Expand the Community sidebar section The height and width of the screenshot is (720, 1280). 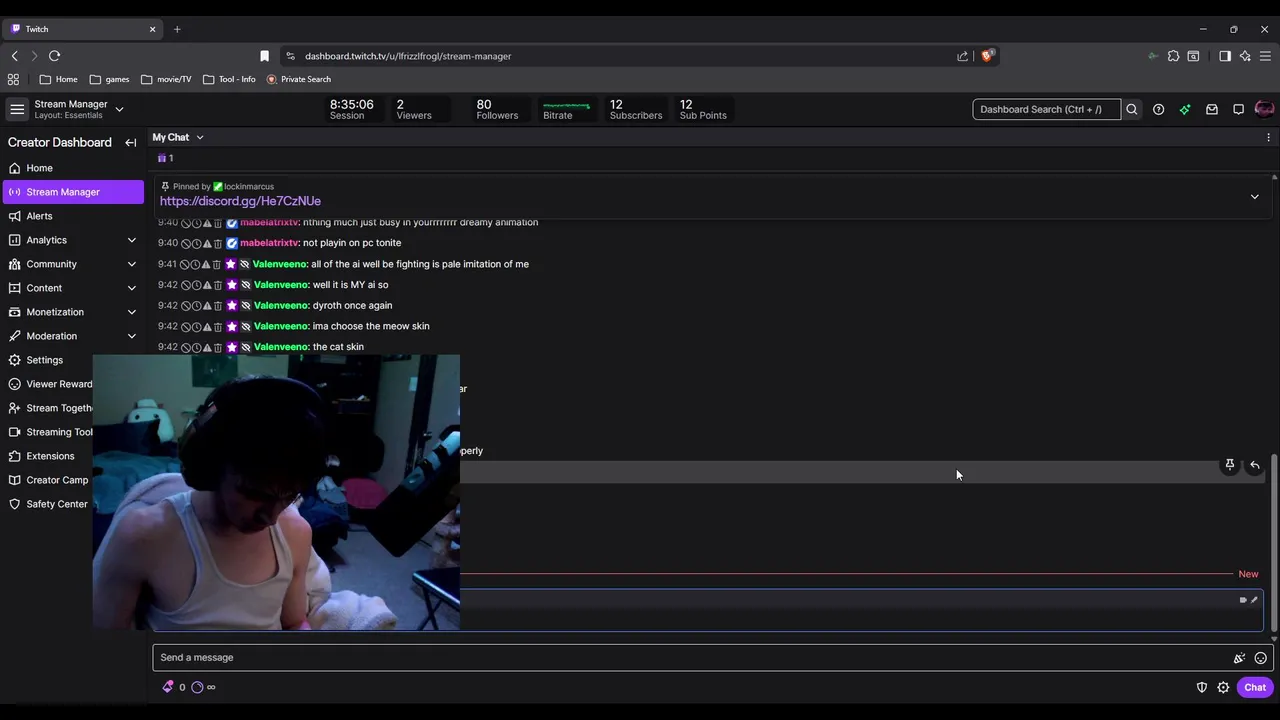(x=131, y=264)
